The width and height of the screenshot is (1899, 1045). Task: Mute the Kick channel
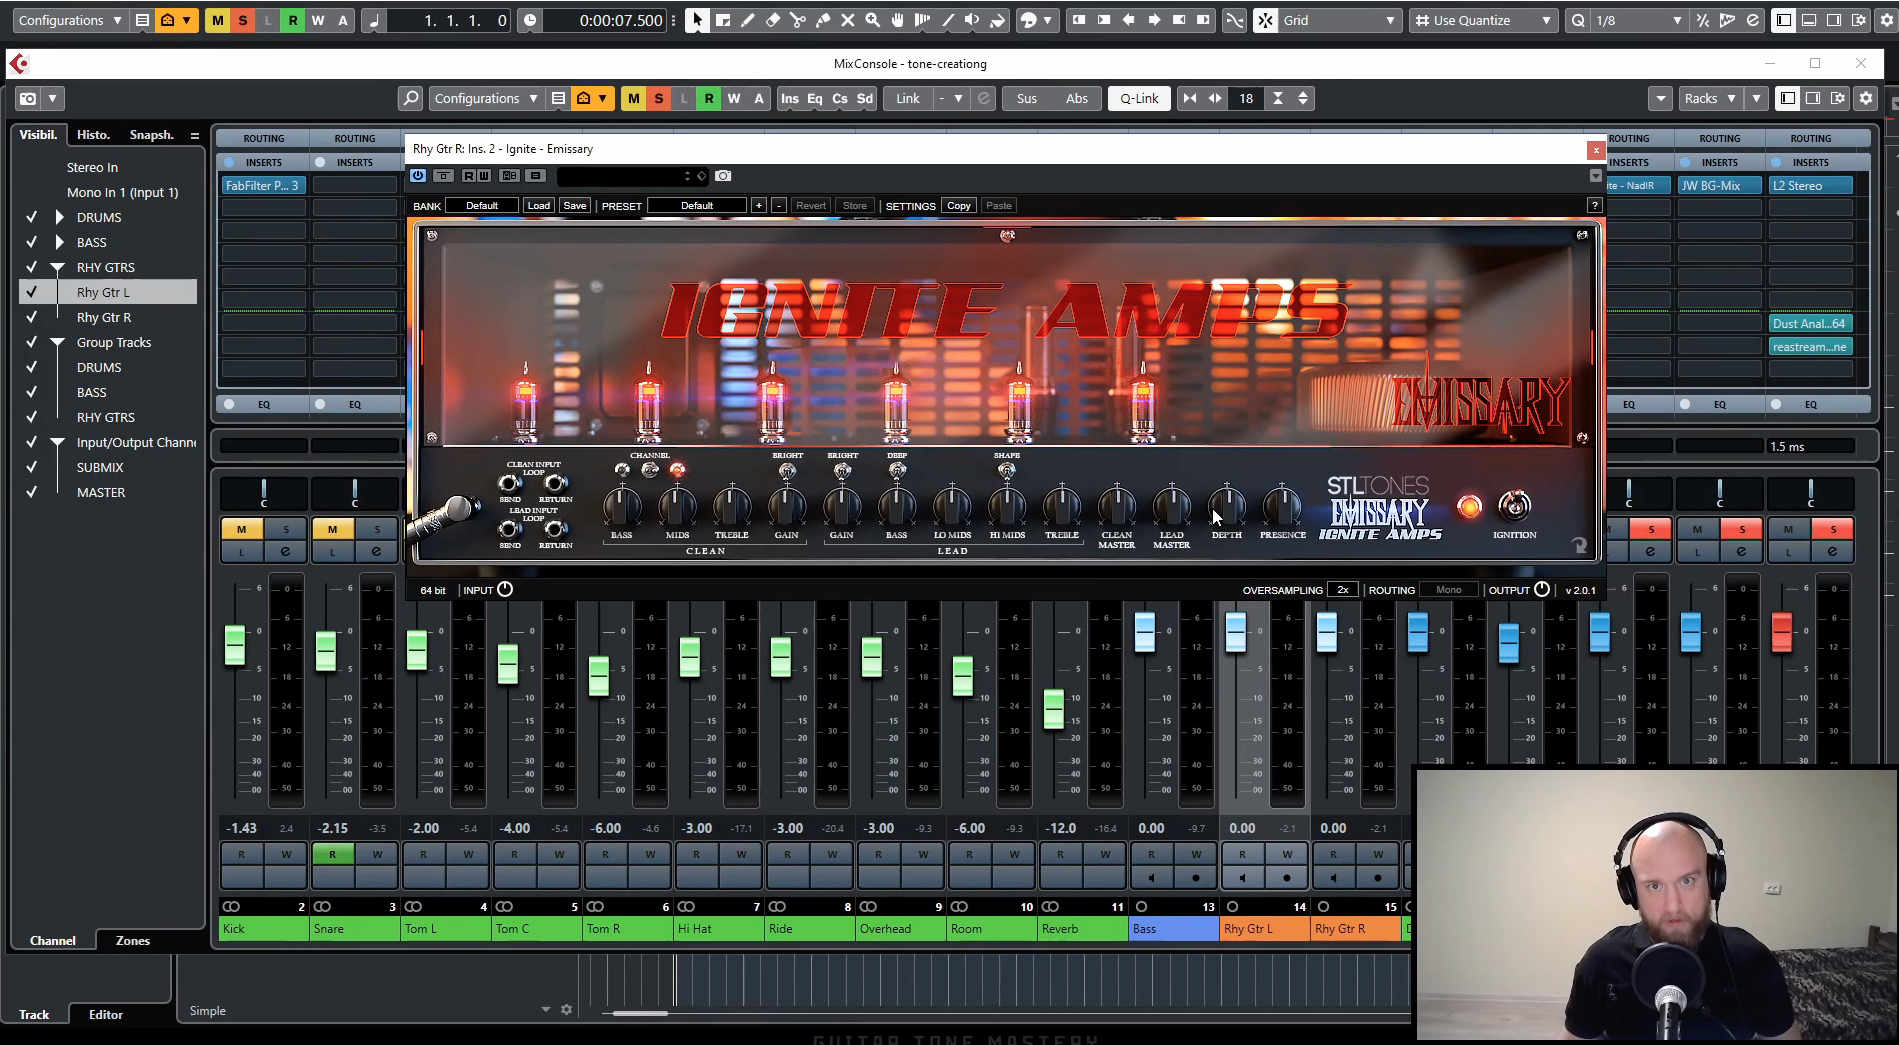[241, 529]
